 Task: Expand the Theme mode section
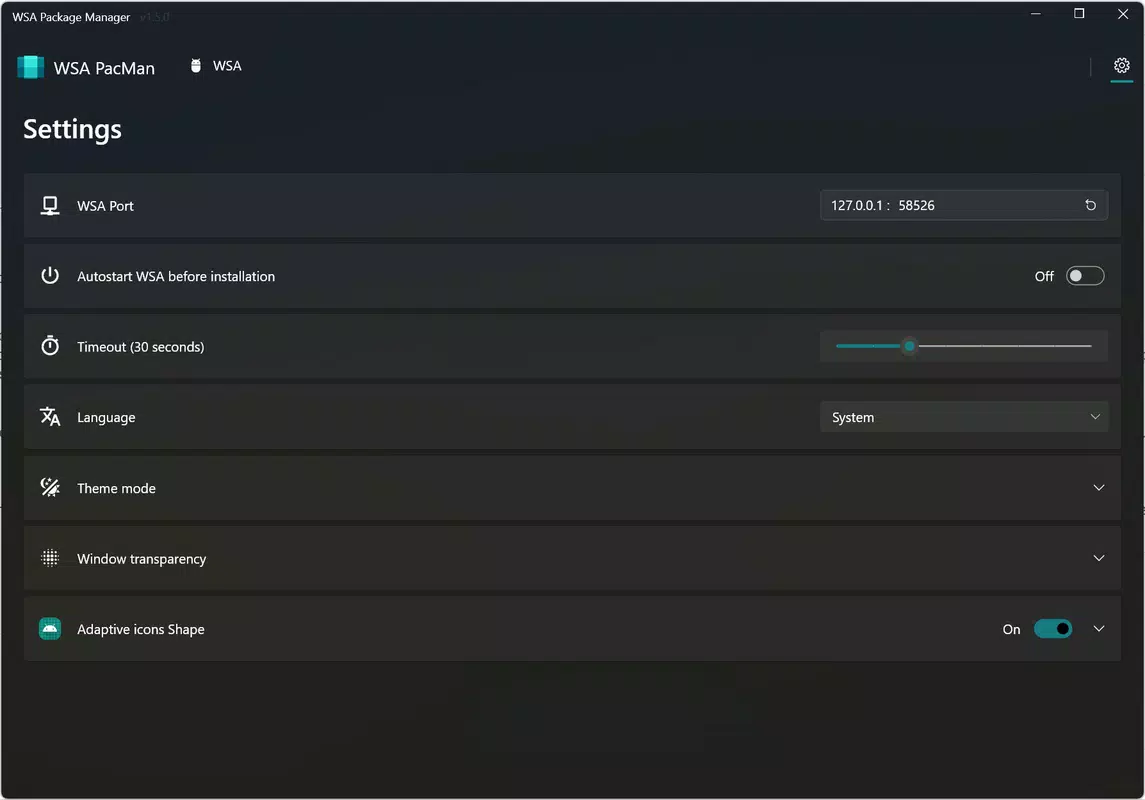click(1098, 488)
